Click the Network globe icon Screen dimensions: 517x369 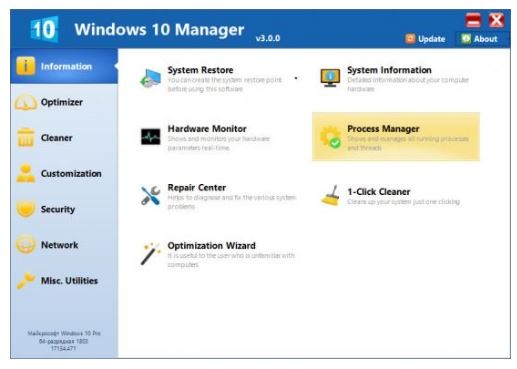25,245
